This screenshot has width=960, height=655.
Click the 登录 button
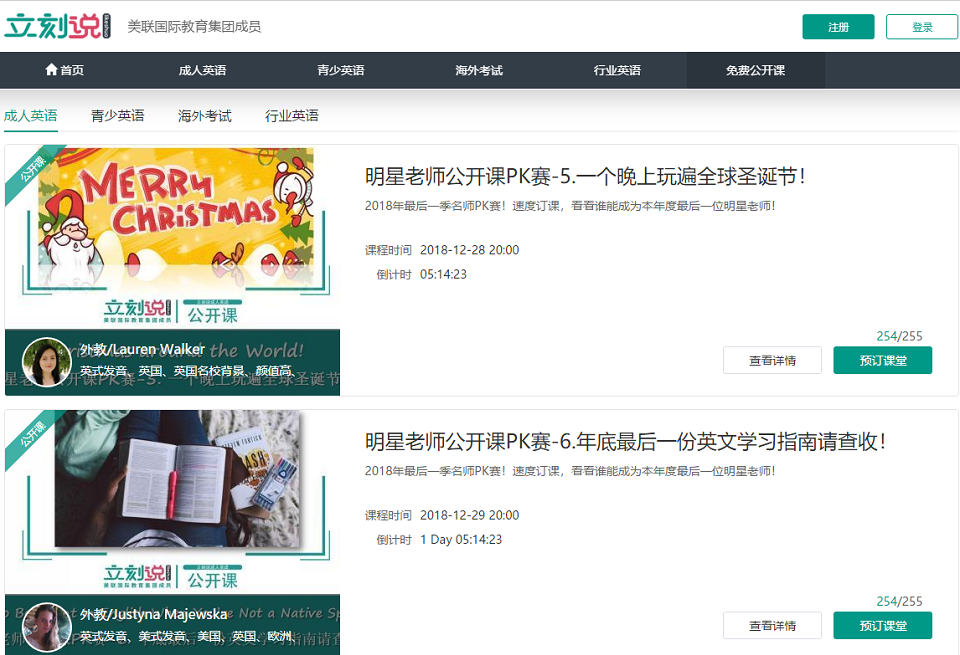[x=921, y=26]
